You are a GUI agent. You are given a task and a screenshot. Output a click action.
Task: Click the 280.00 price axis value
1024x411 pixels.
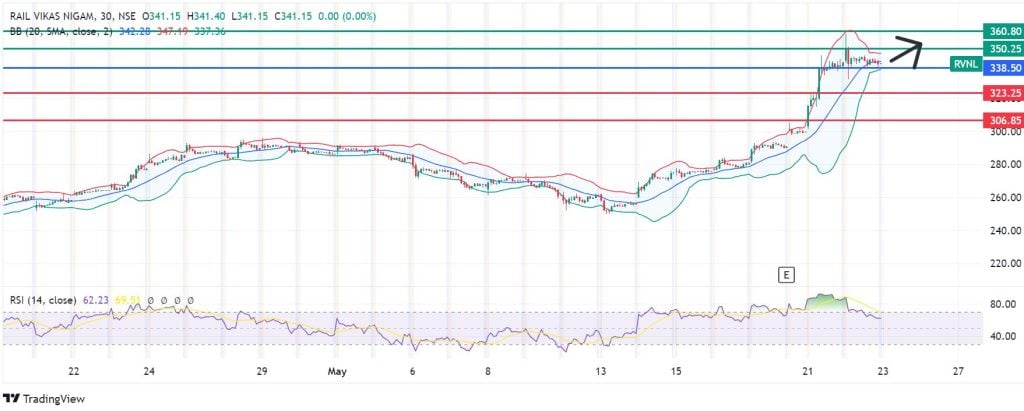point(1004,165)
